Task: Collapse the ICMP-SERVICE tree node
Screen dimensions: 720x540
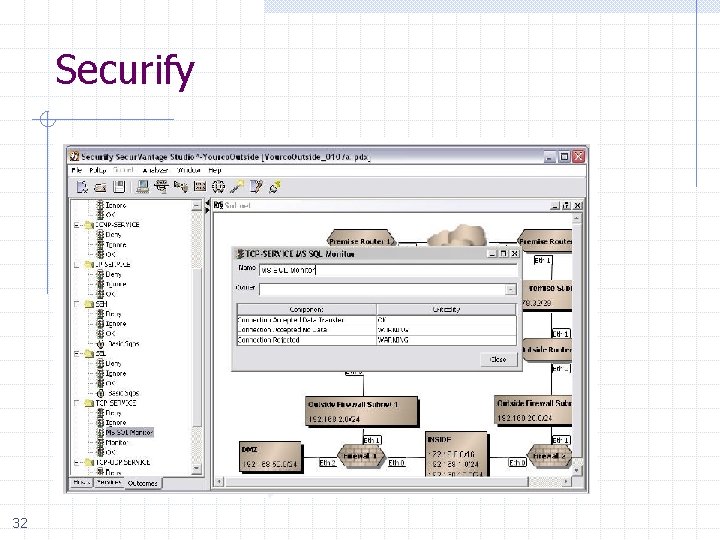Action: pos(77,225)
